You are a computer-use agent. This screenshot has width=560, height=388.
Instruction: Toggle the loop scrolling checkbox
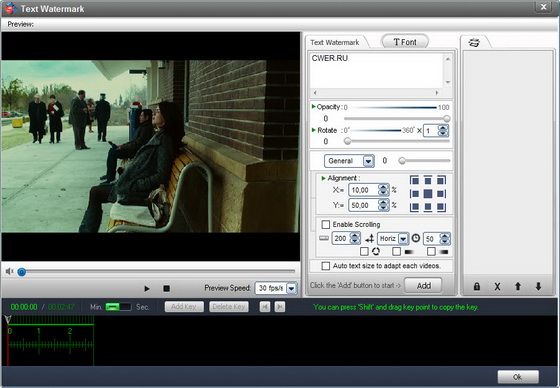point(364,252)
